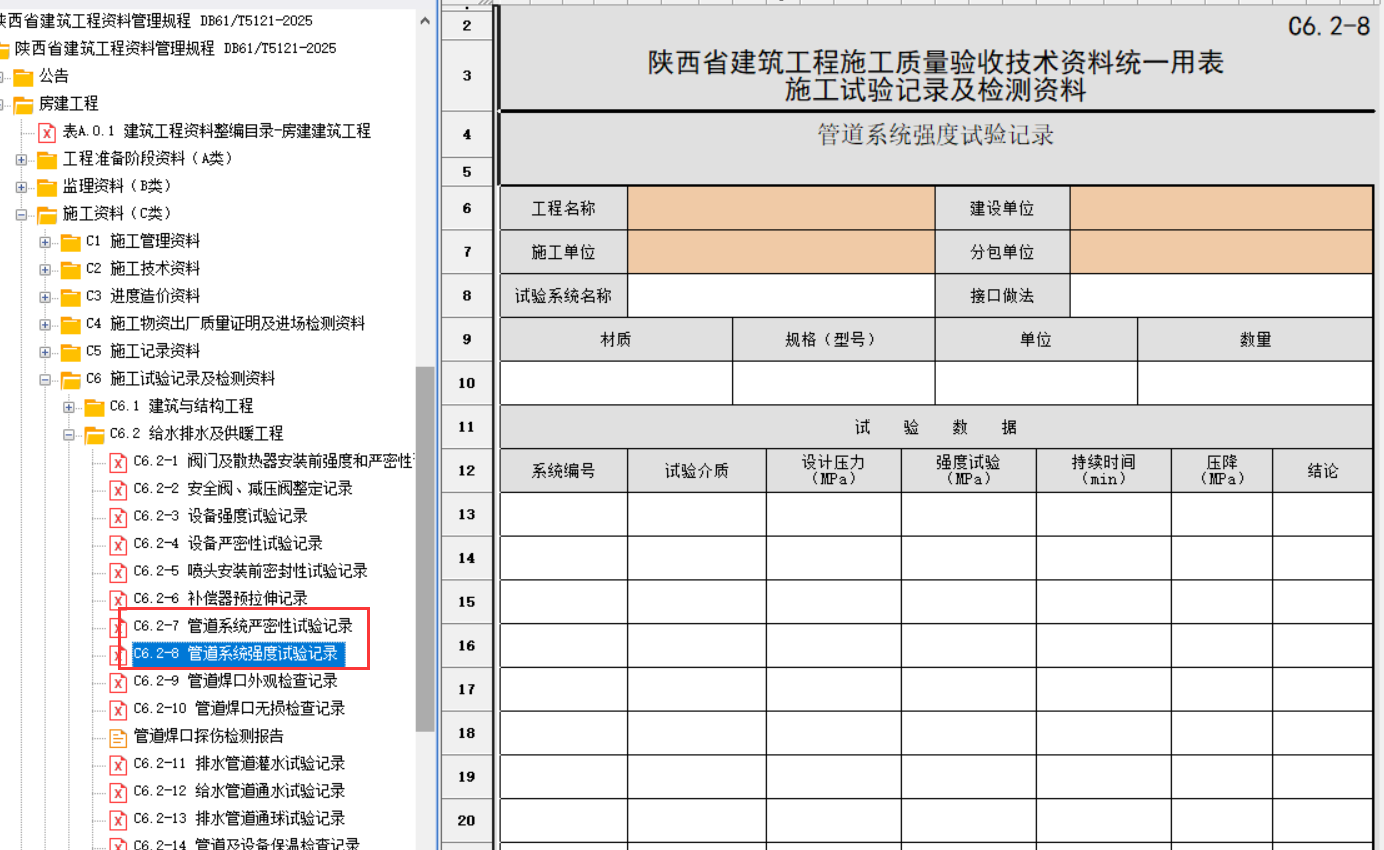Click file icon of C6.2-5 喷头安装前密封性试验记录

(118, 571)
